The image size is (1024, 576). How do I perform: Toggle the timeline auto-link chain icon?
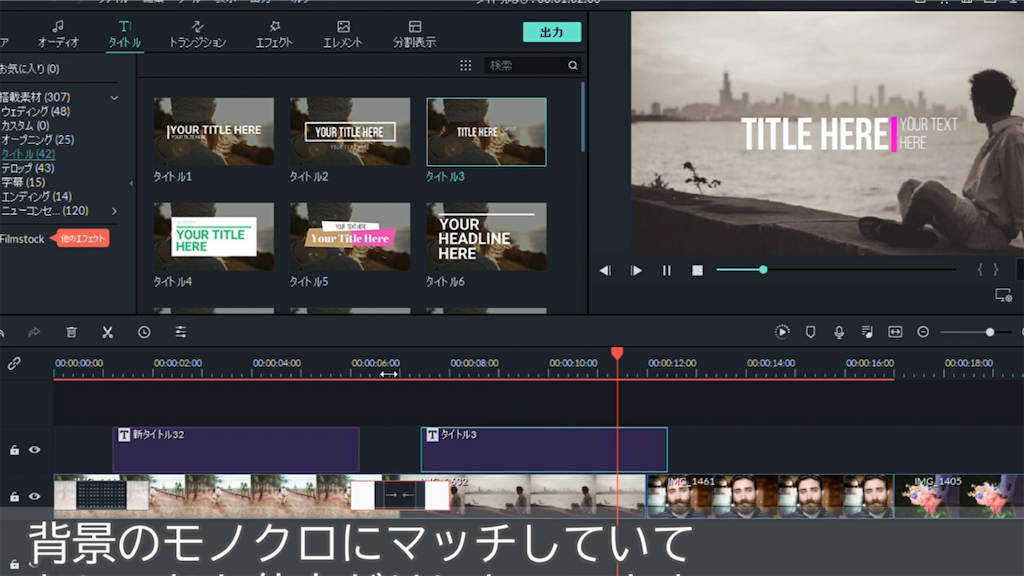14,364
